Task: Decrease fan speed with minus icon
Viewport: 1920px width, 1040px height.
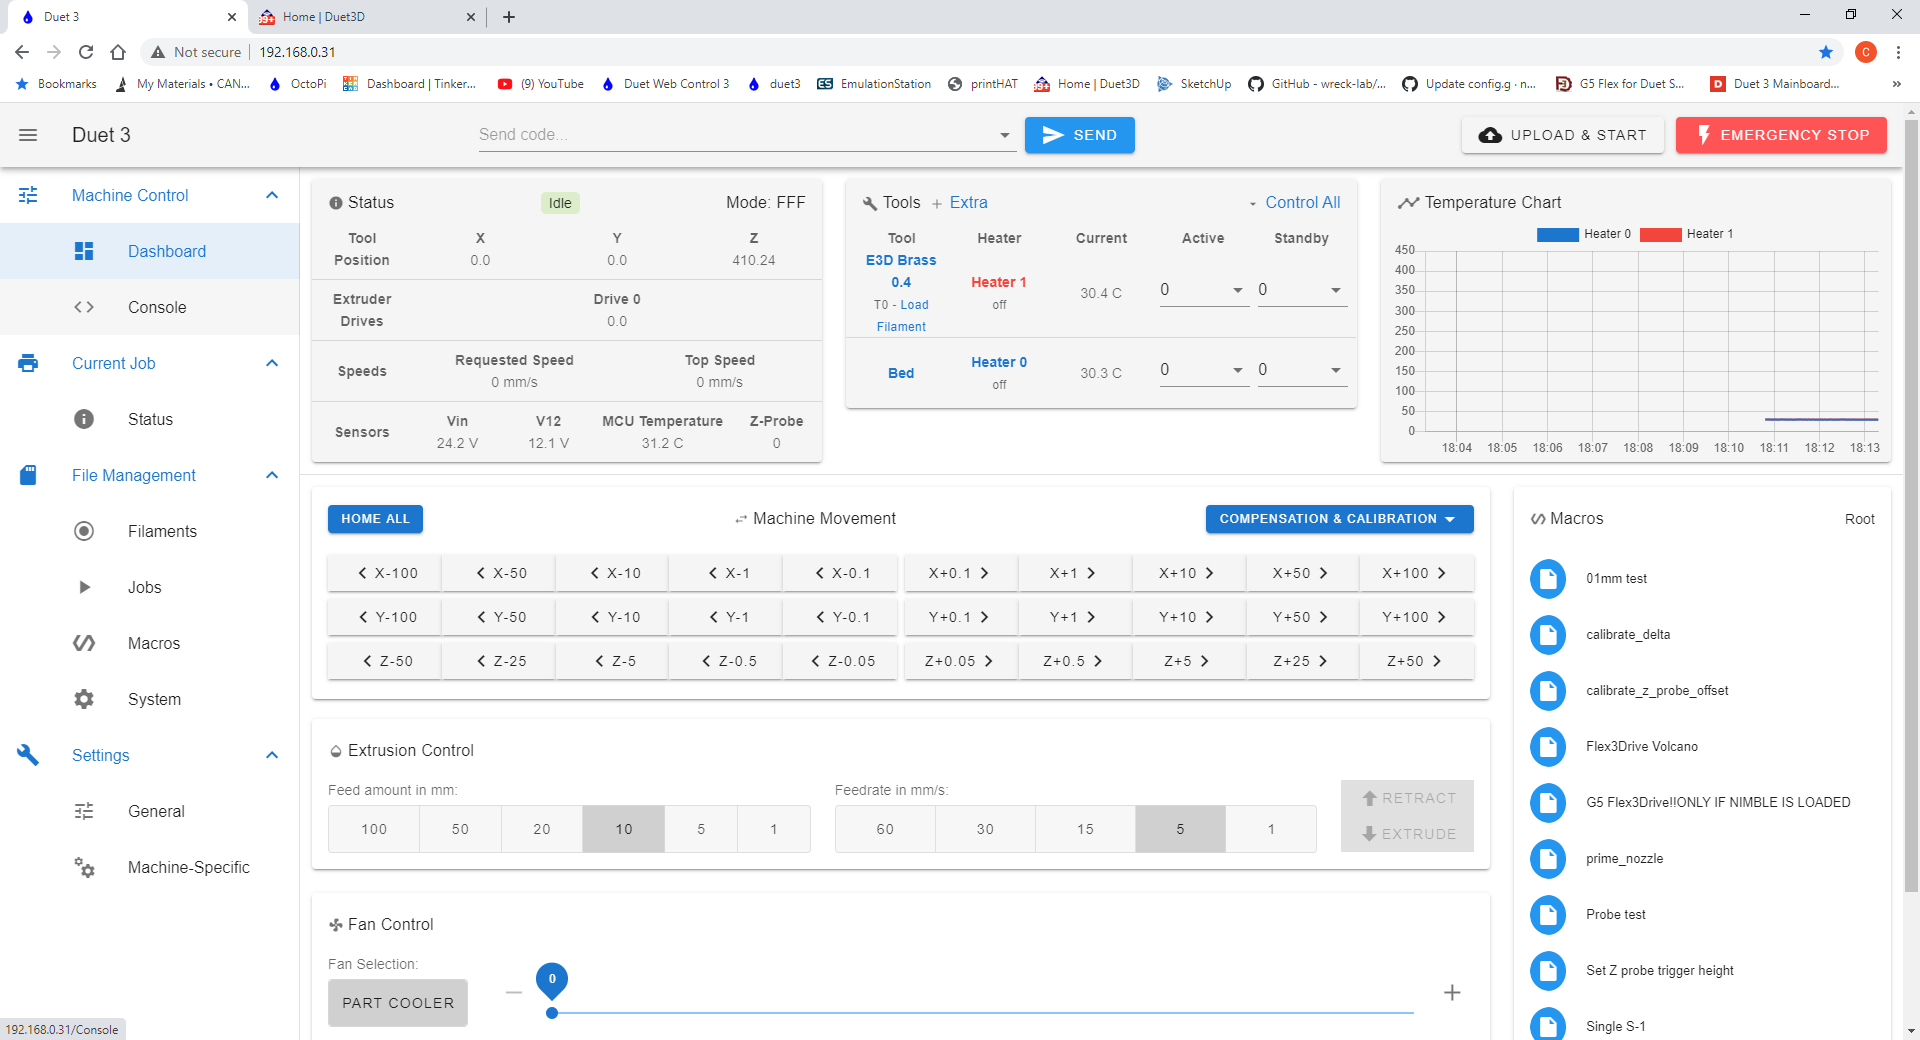Action: 514,992
